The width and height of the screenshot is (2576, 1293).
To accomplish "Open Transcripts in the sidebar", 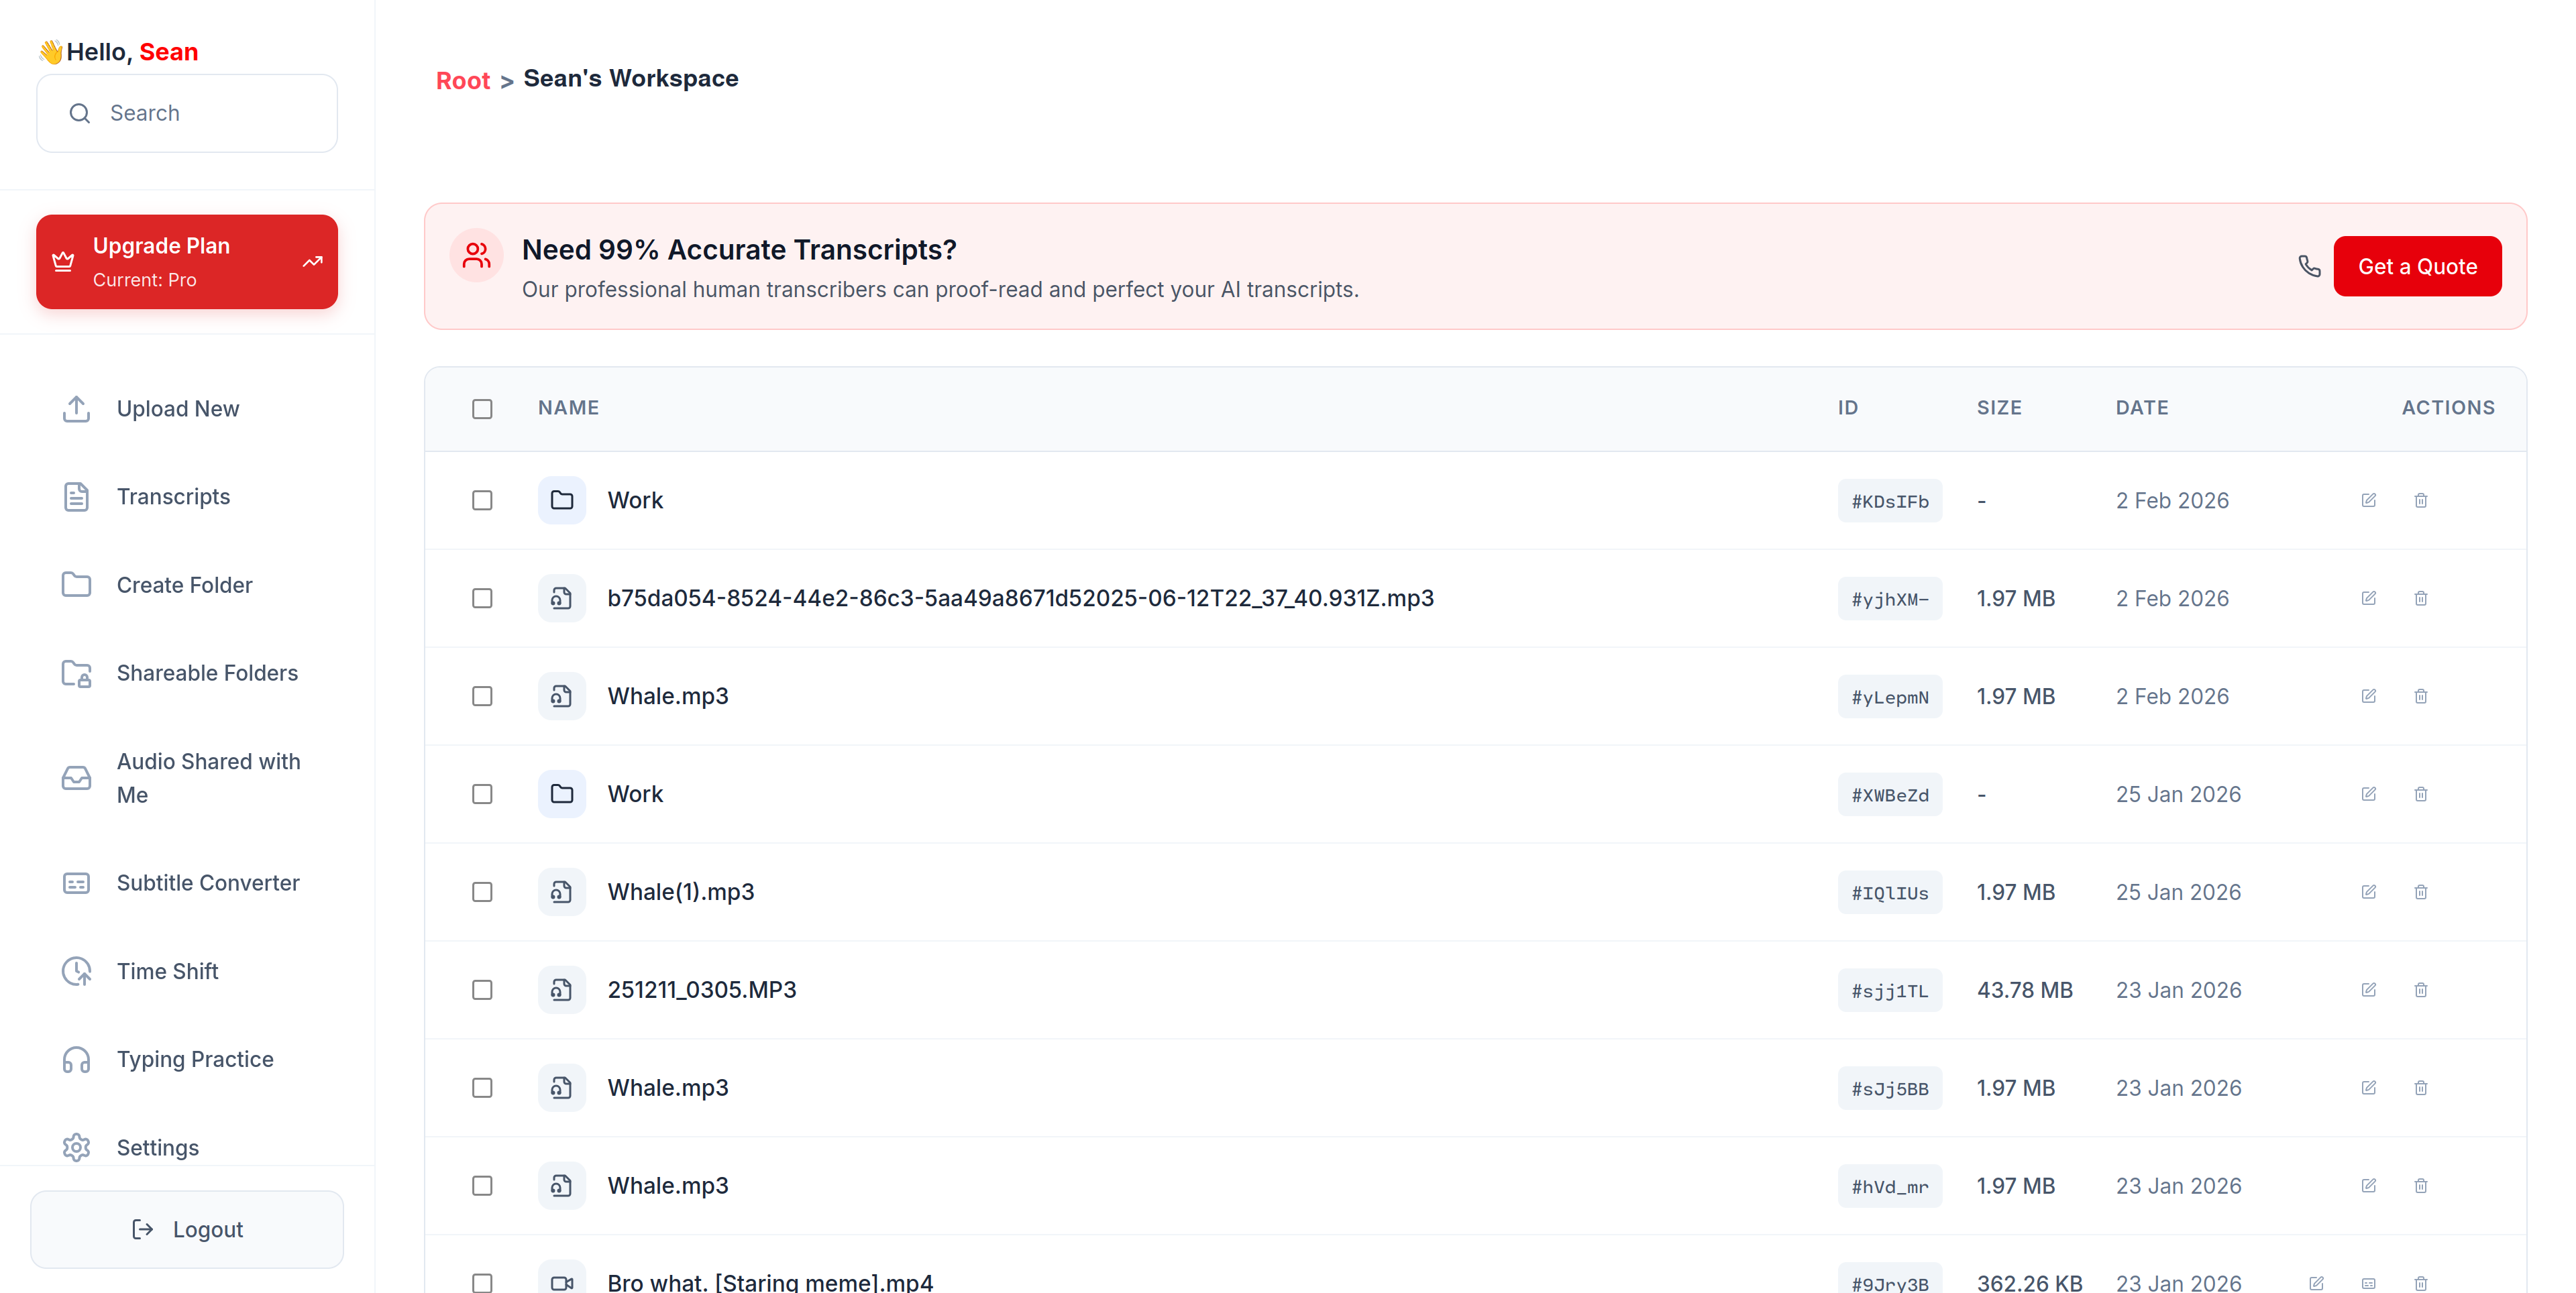I will click(x=173, y=496).
